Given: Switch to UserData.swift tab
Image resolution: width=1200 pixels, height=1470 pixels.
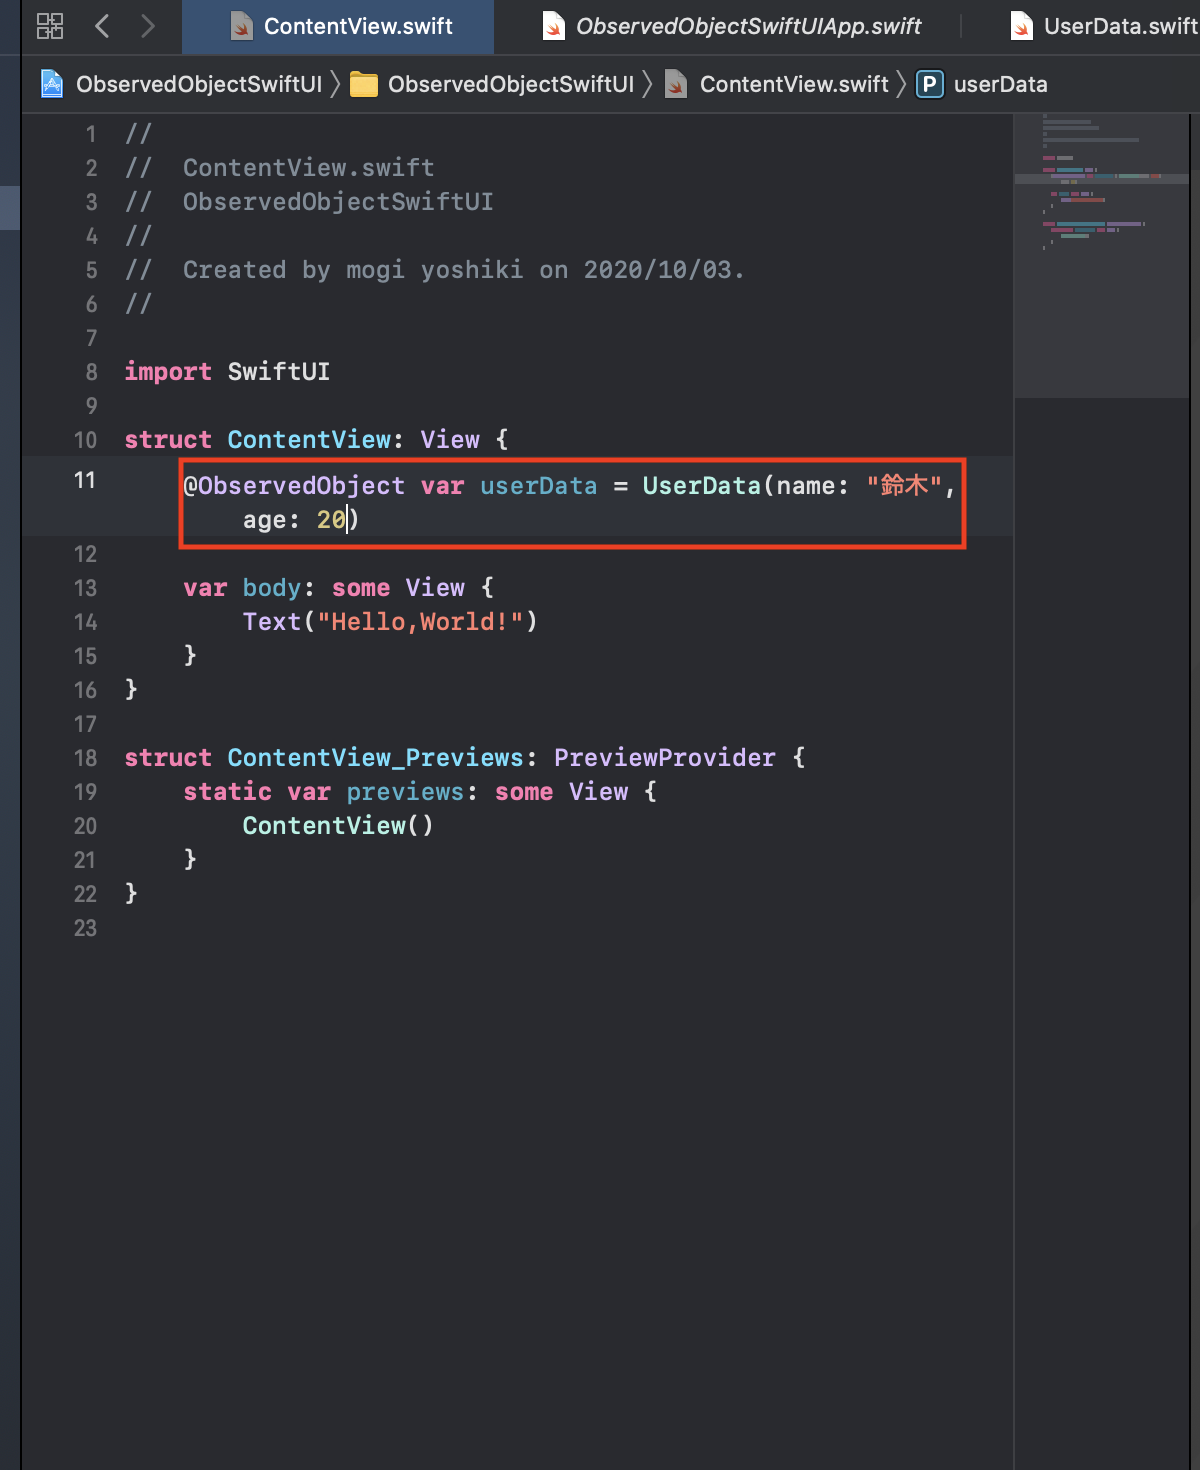Looking at the screenshot, I should (1103, 27).
